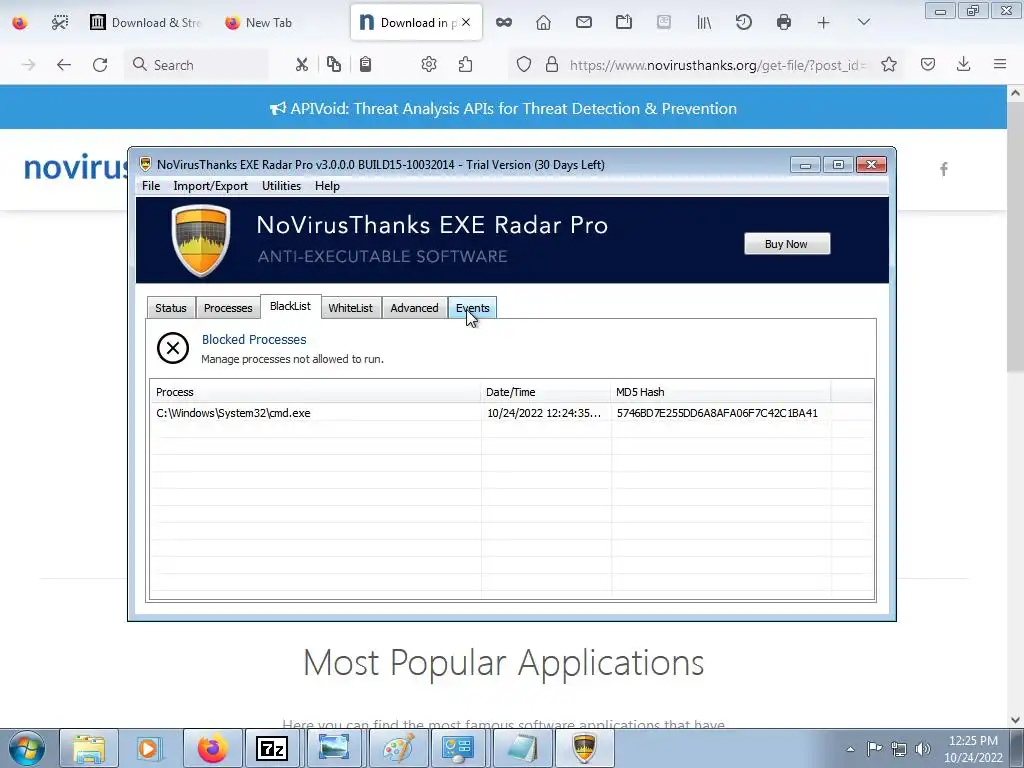The height and width of the screenshot is (768, 1024).
Task: Open the Events tab
Action: click(x=472, y=308)
